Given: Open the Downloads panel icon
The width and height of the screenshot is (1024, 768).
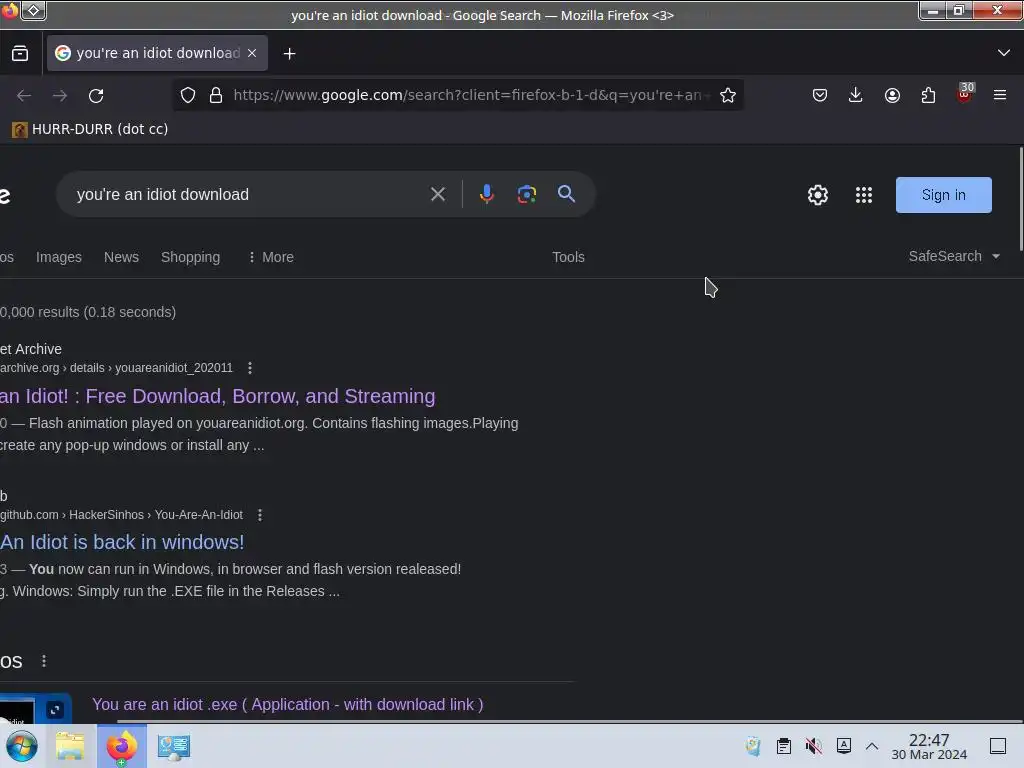Looking at the screenshot, I should pyautogui.click(x=856, y=95).
